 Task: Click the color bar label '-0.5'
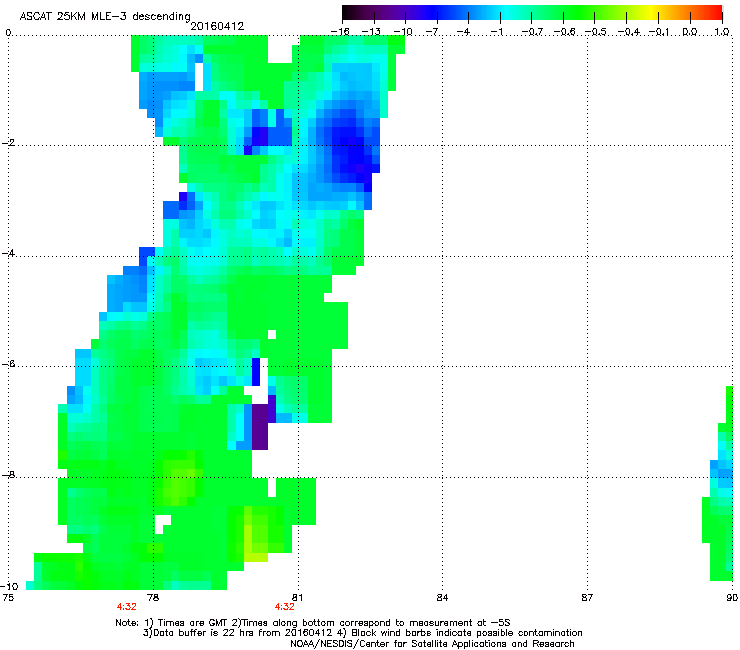coord(595,32)
